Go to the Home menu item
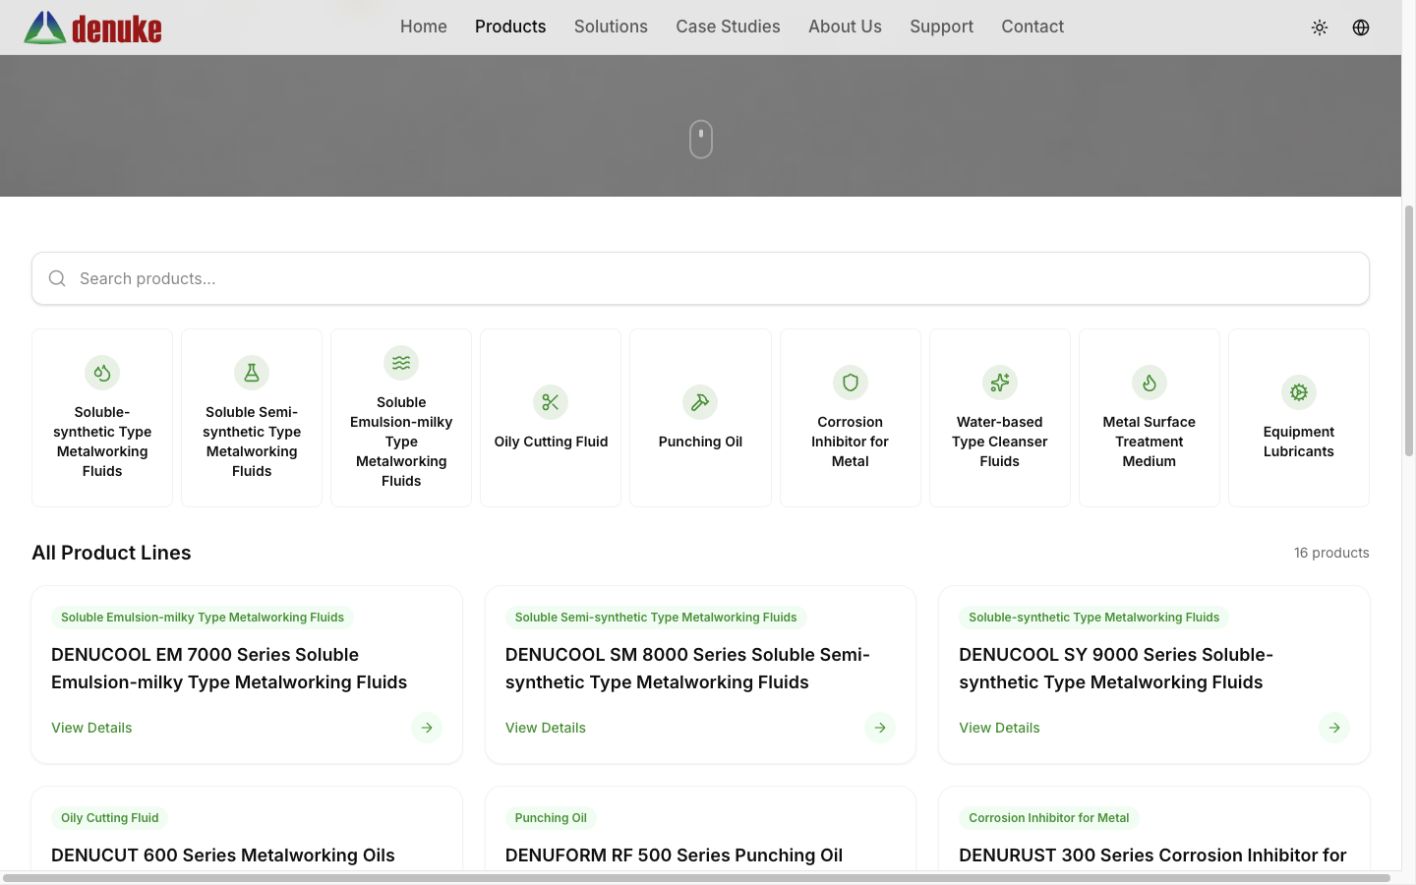The image size is (1416, 885). tap(424, 27)
